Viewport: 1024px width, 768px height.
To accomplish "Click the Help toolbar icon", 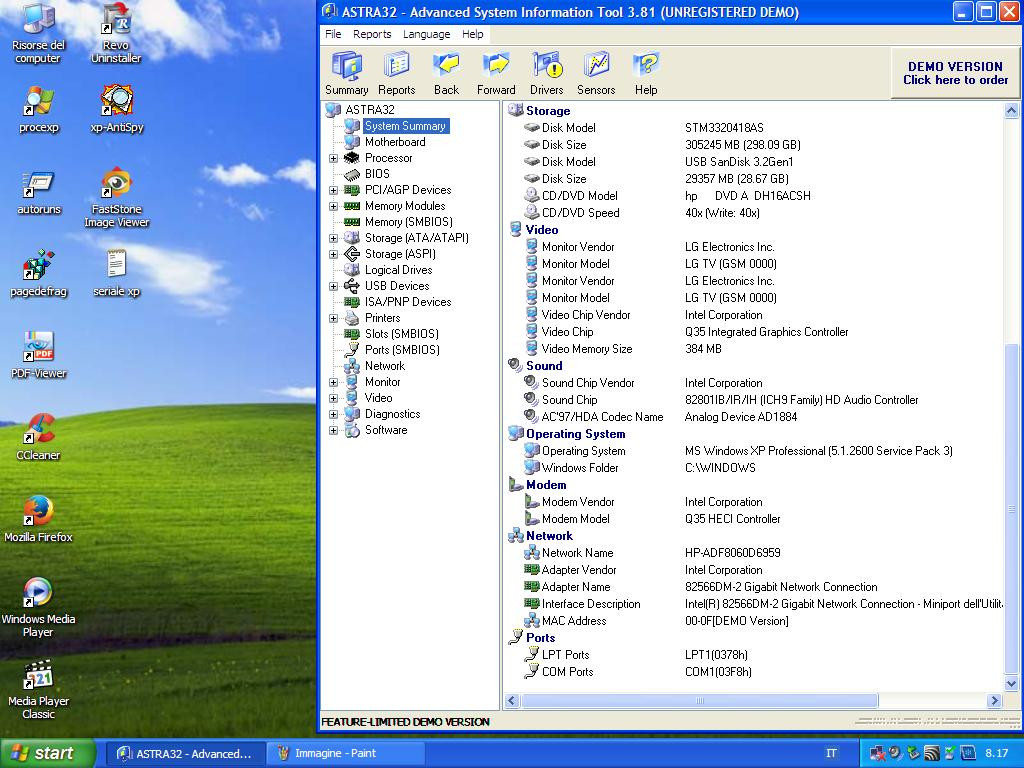I will coord(646,73).
